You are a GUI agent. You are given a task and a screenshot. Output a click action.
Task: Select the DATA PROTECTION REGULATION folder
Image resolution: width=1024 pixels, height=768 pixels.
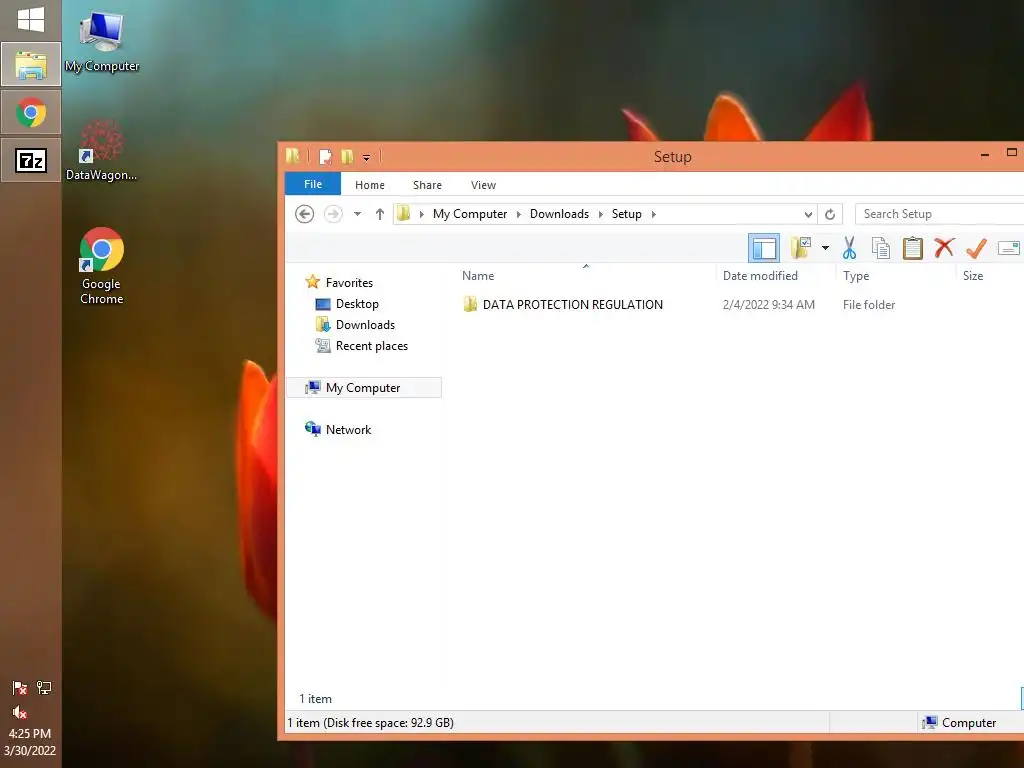563,304
